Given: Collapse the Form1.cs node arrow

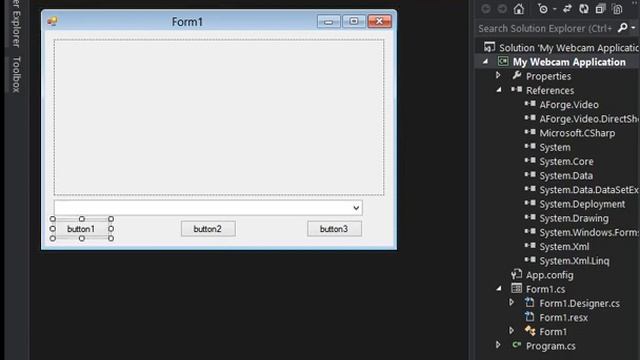Looking at the screenshot, I should click(499, 289).
